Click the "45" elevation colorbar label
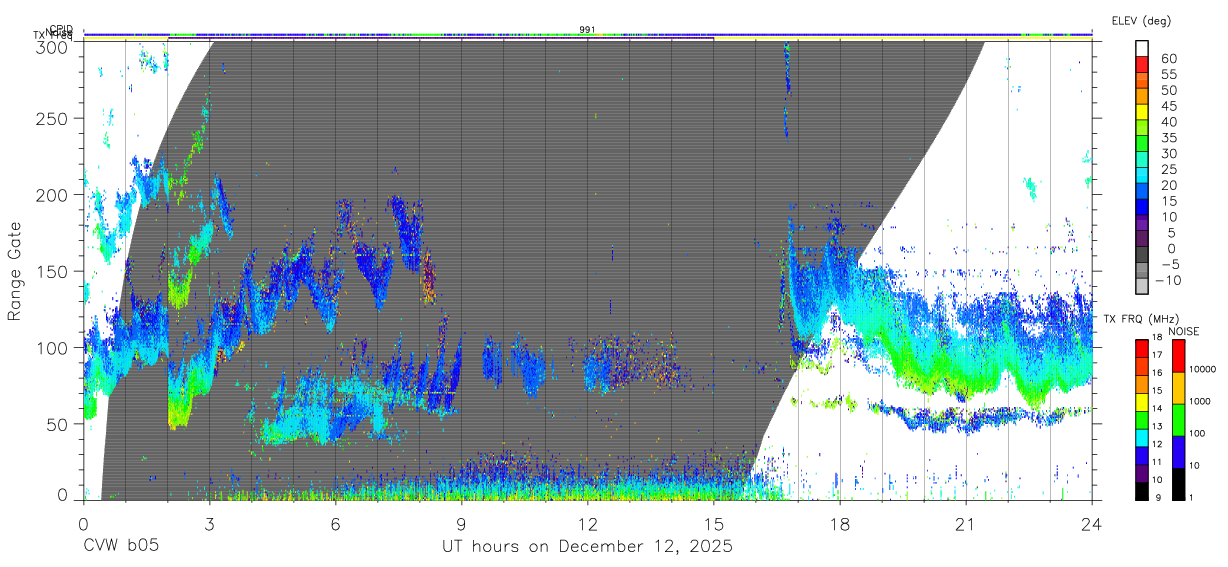 point(1169,105)
